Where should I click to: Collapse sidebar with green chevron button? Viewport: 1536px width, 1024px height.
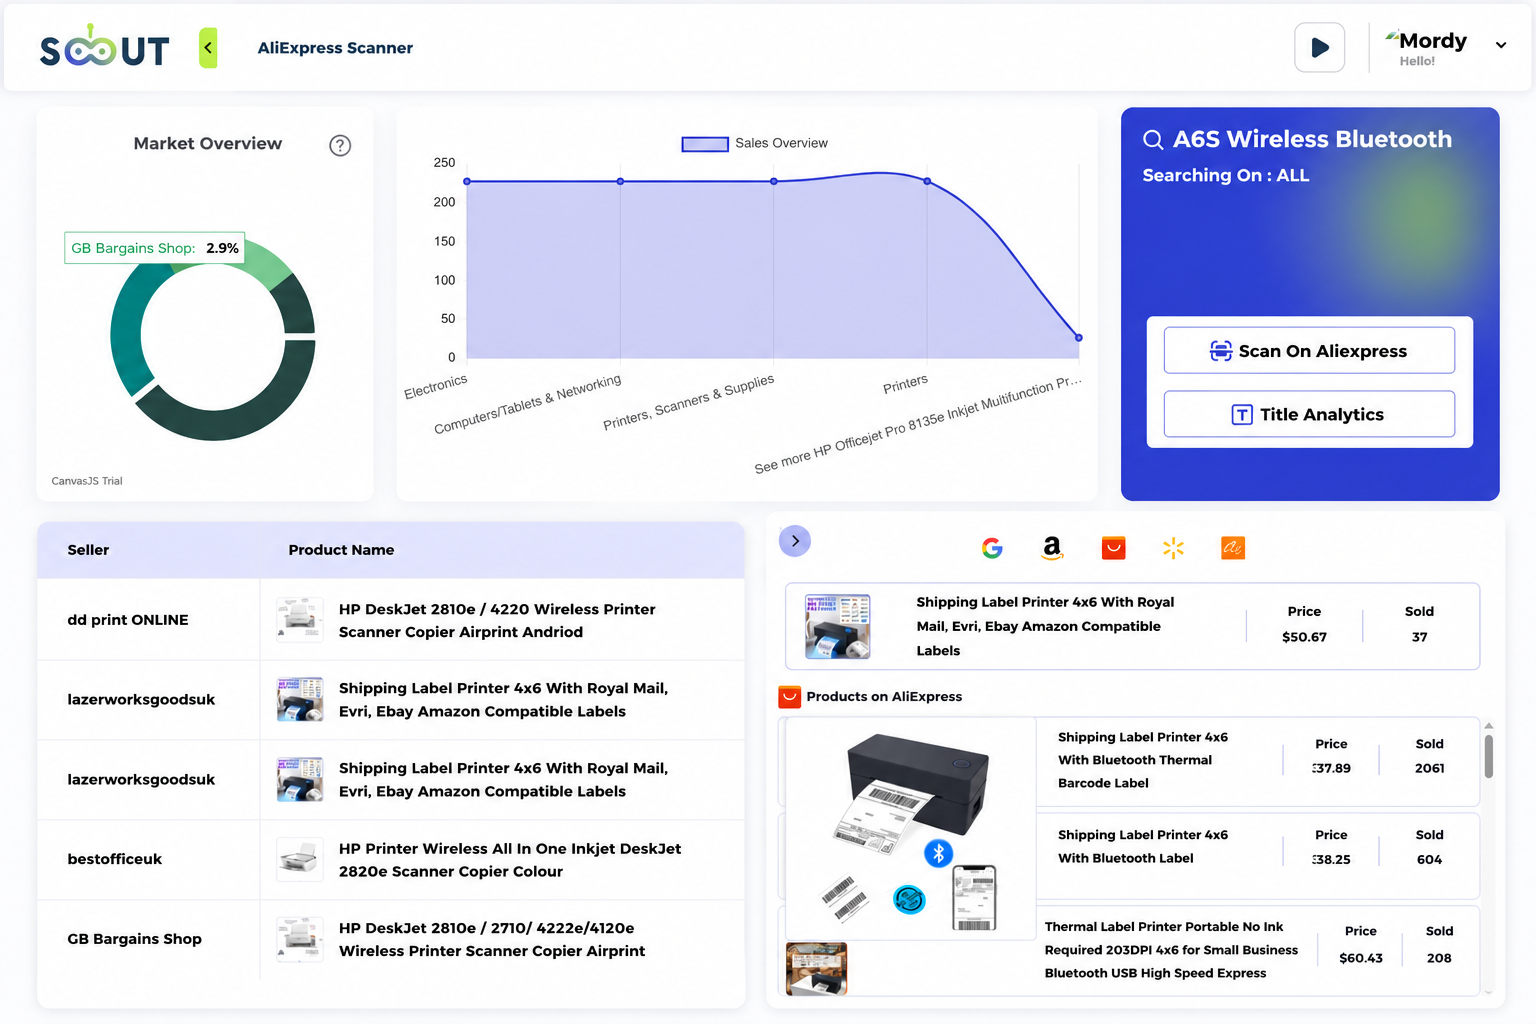208,48
